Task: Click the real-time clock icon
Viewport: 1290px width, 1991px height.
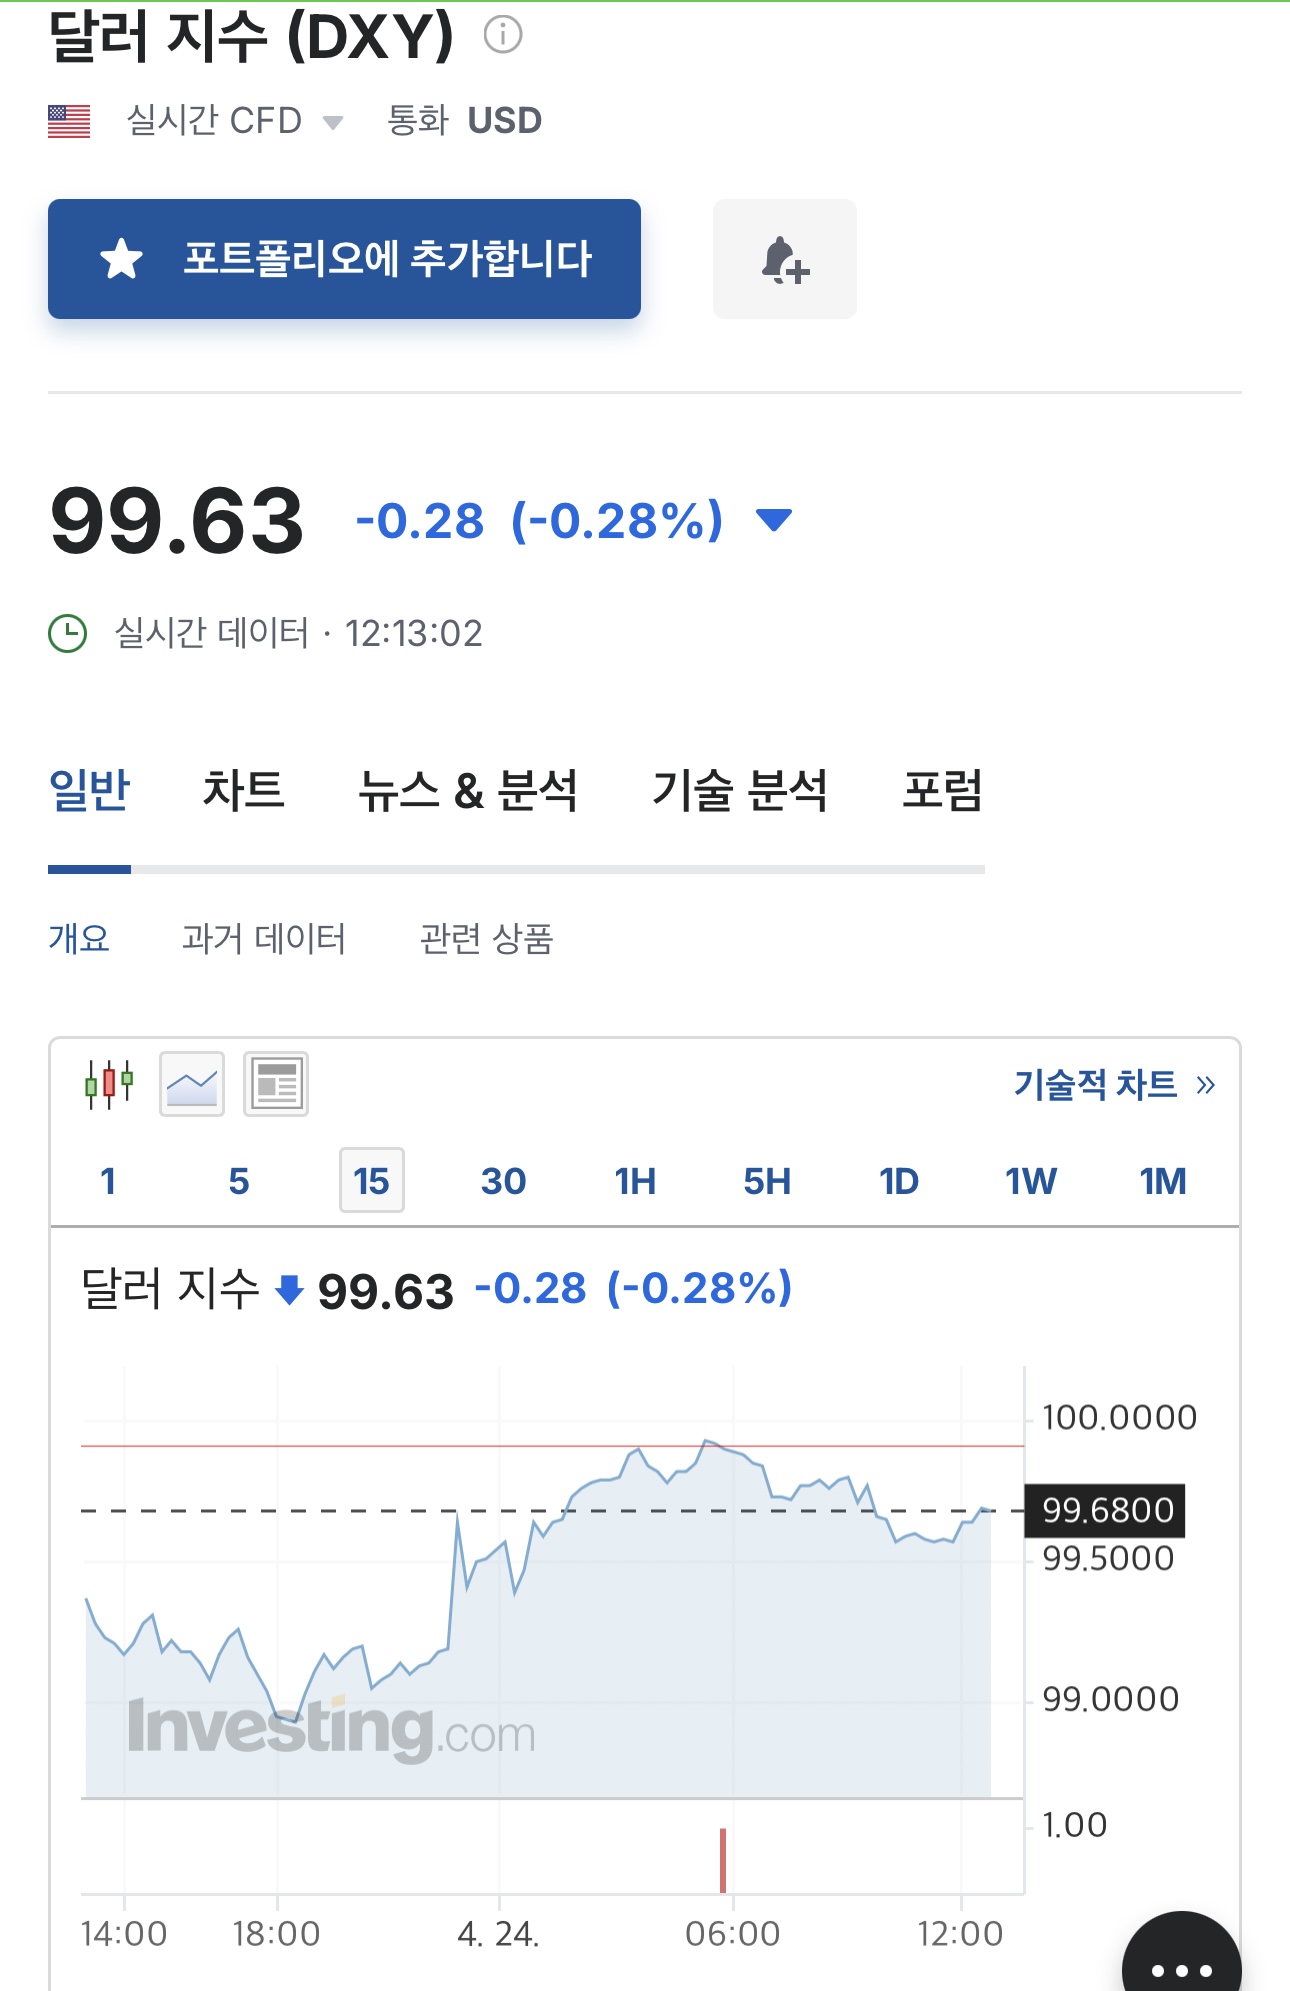Action: (68, 633)
